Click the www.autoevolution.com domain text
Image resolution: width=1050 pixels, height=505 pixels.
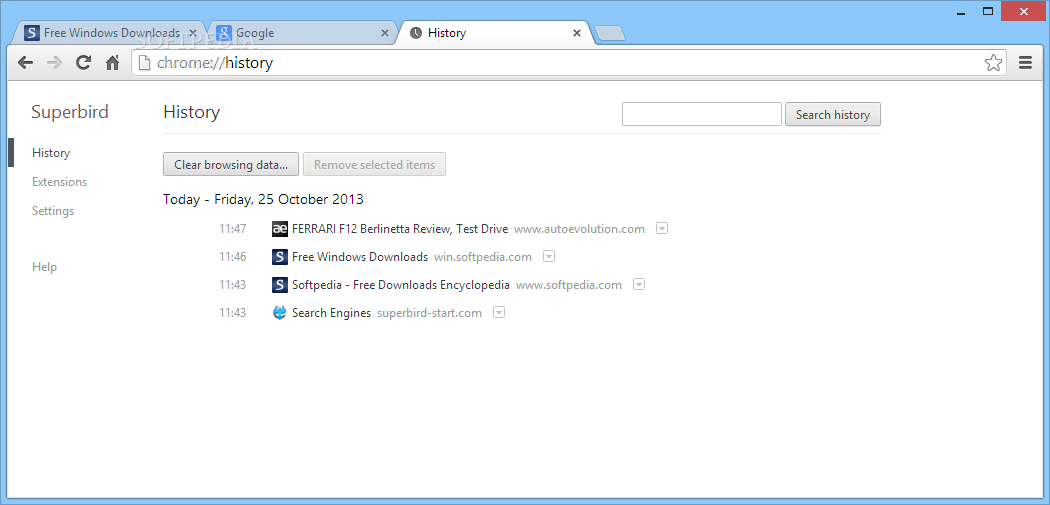point(579,229)
